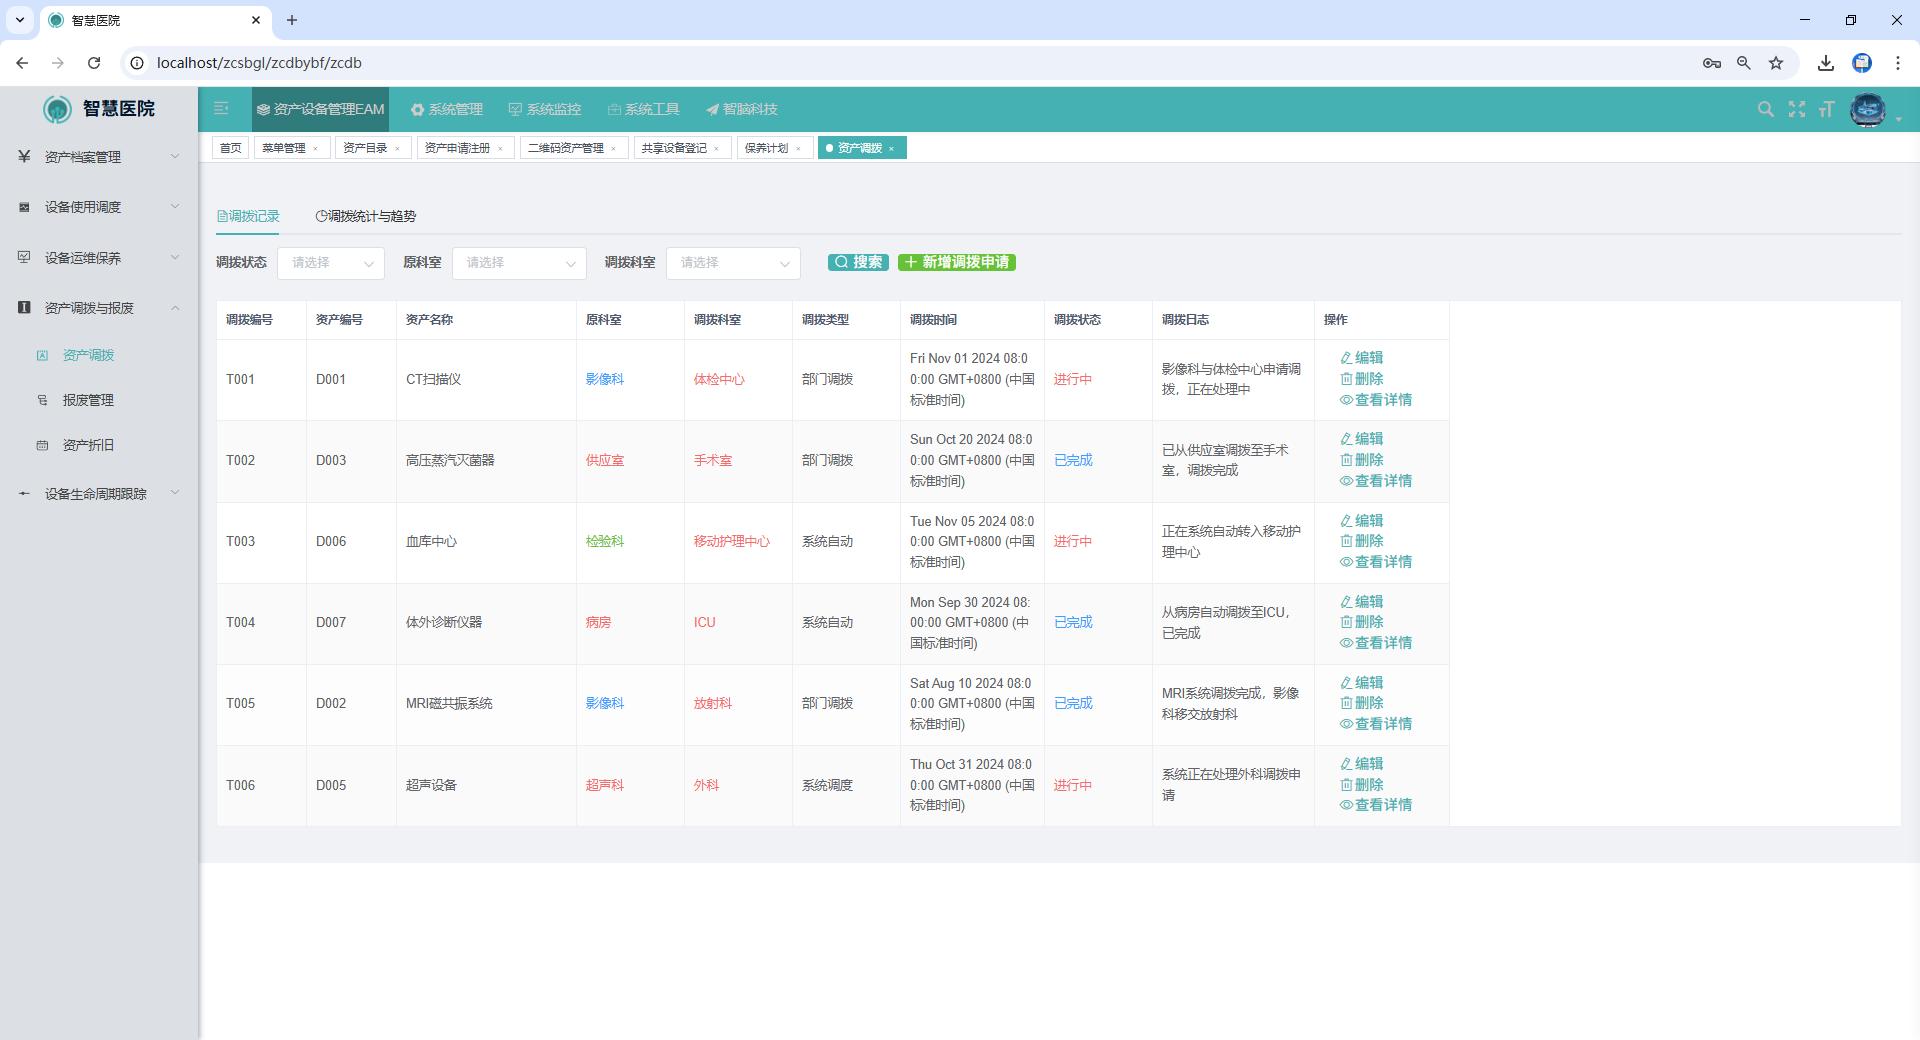
Task: Open the 调拨状态 dropdown
Action: coord(330,263)
